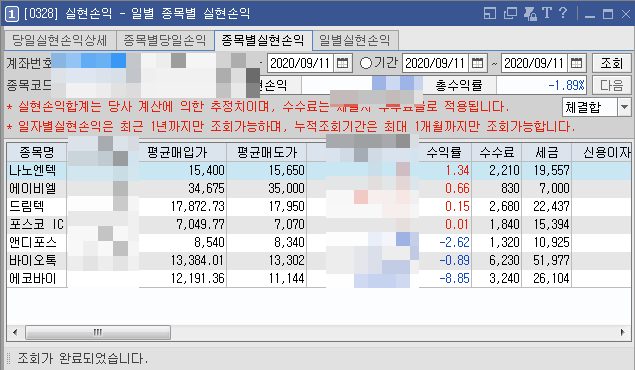Select the 드림텍 row

[x=319, y=206]
